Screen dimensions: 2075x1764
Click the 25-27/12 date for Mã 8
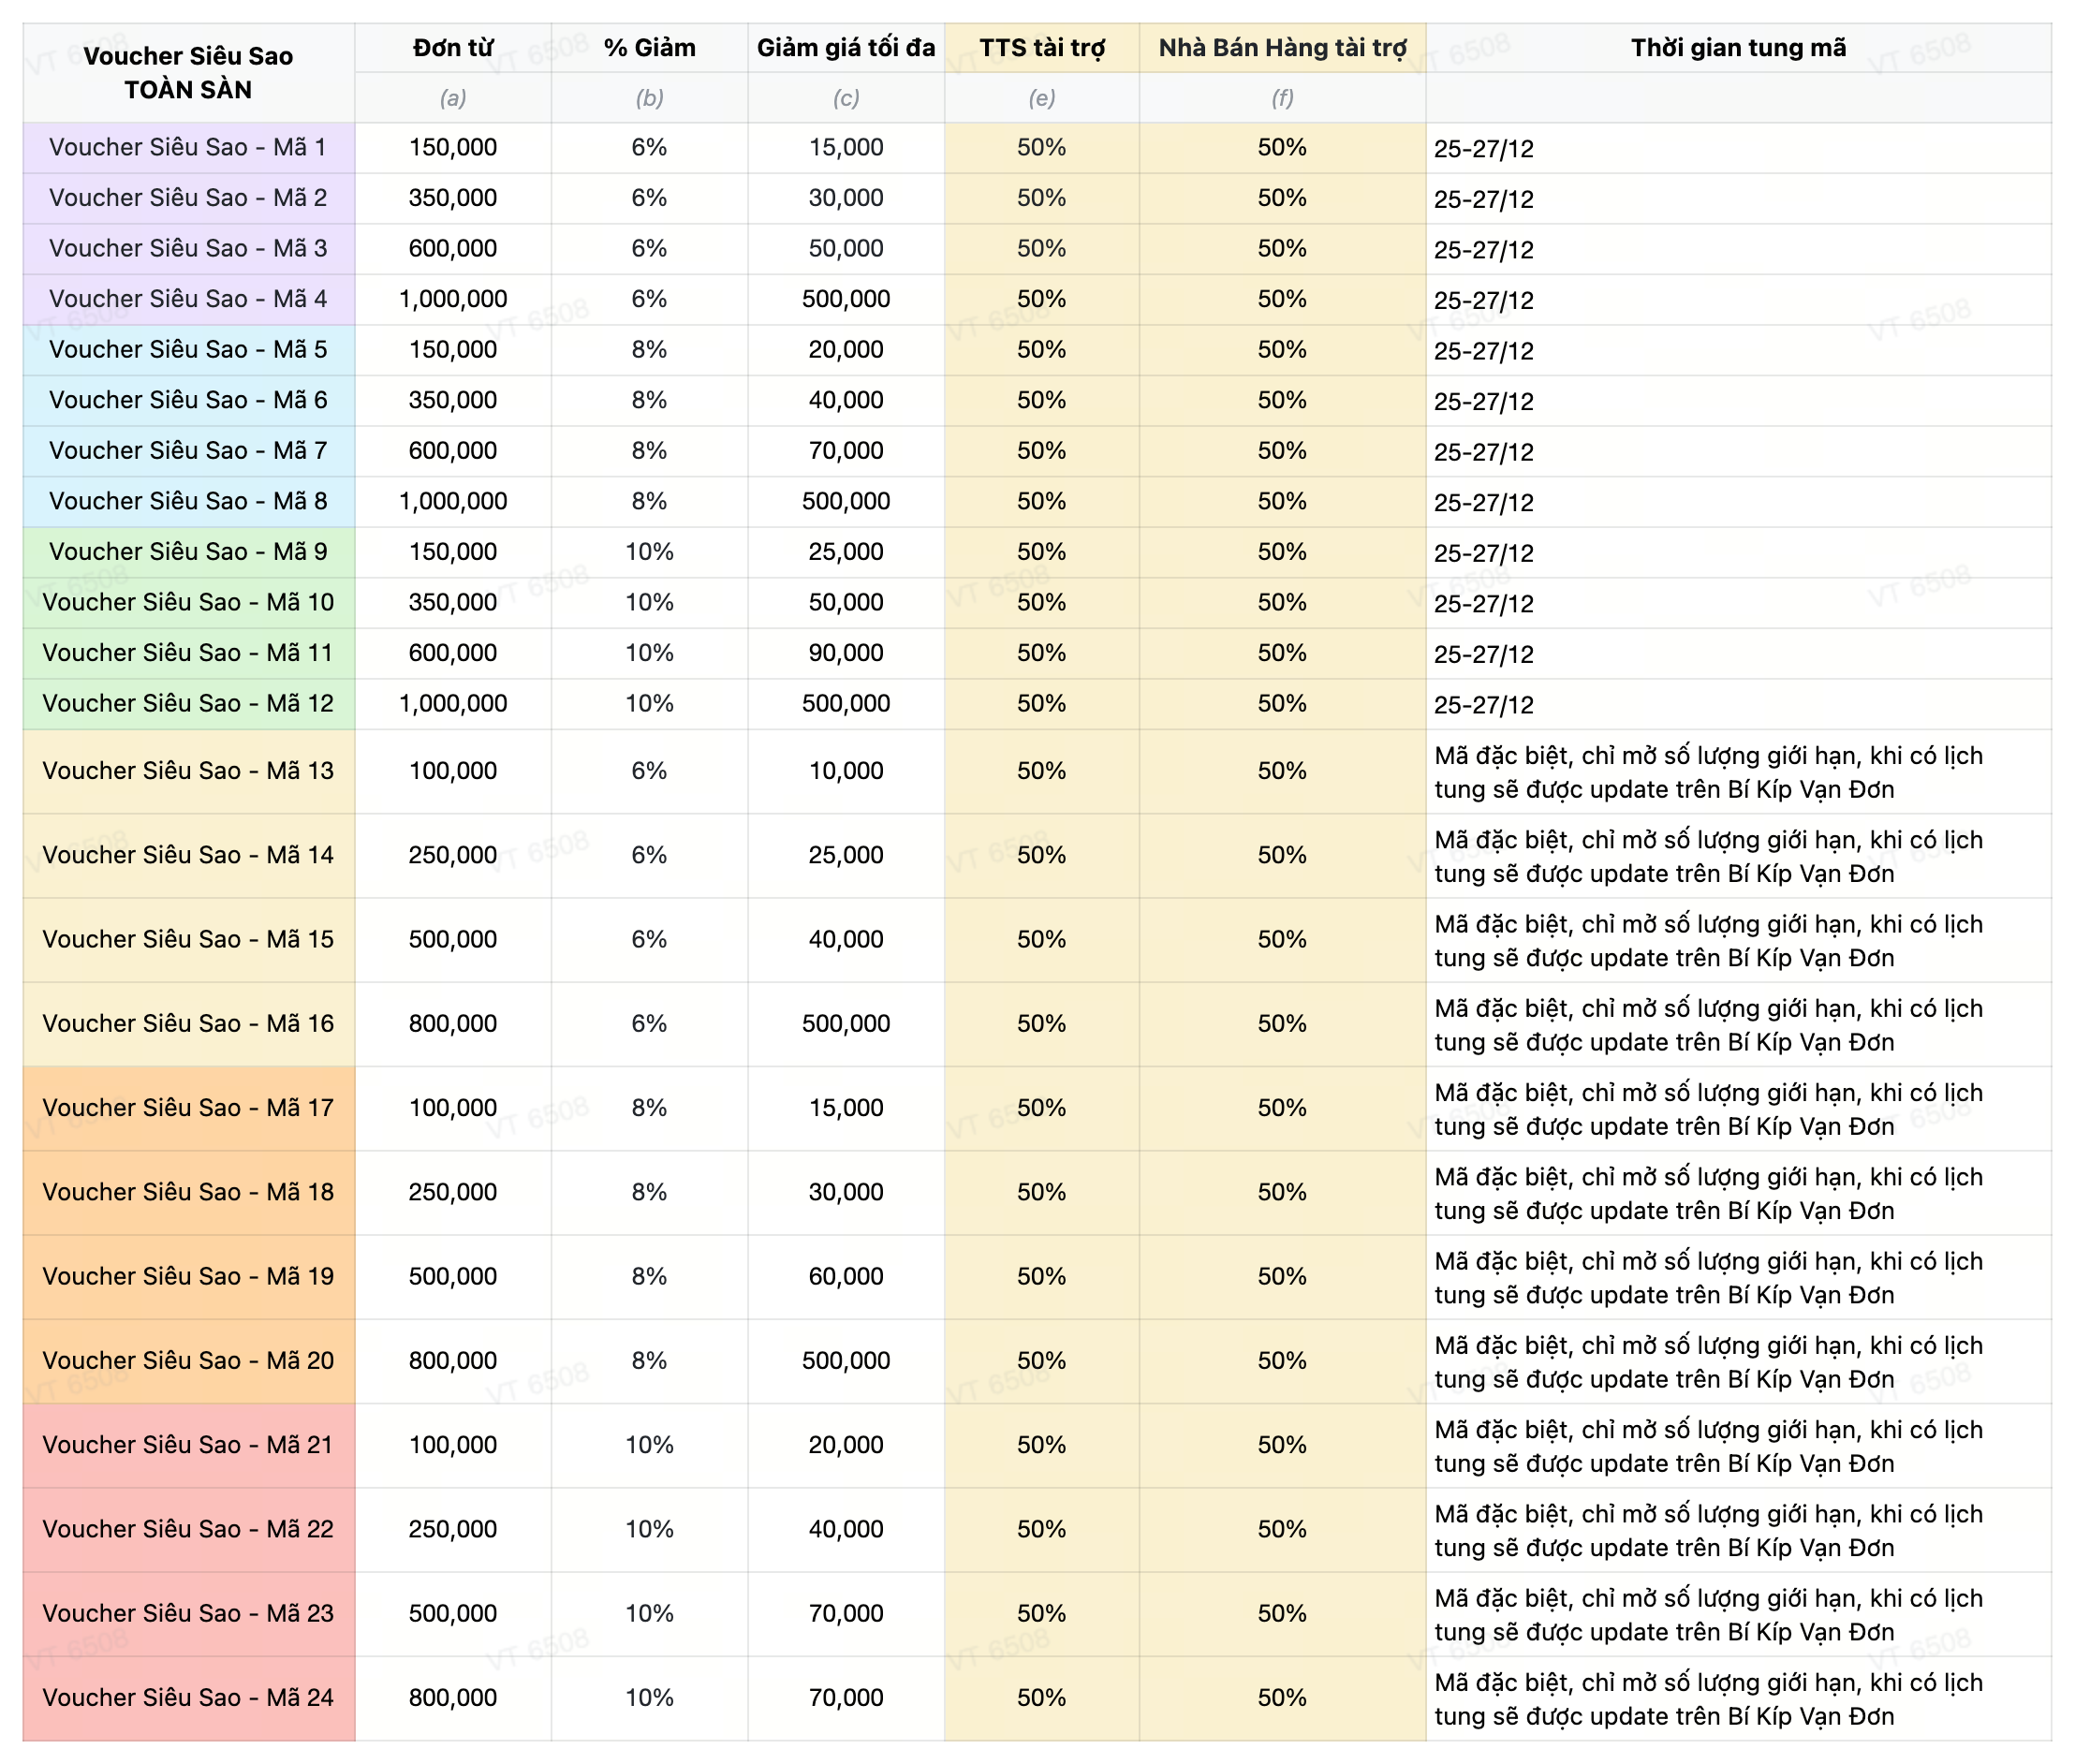(1483, 502)
